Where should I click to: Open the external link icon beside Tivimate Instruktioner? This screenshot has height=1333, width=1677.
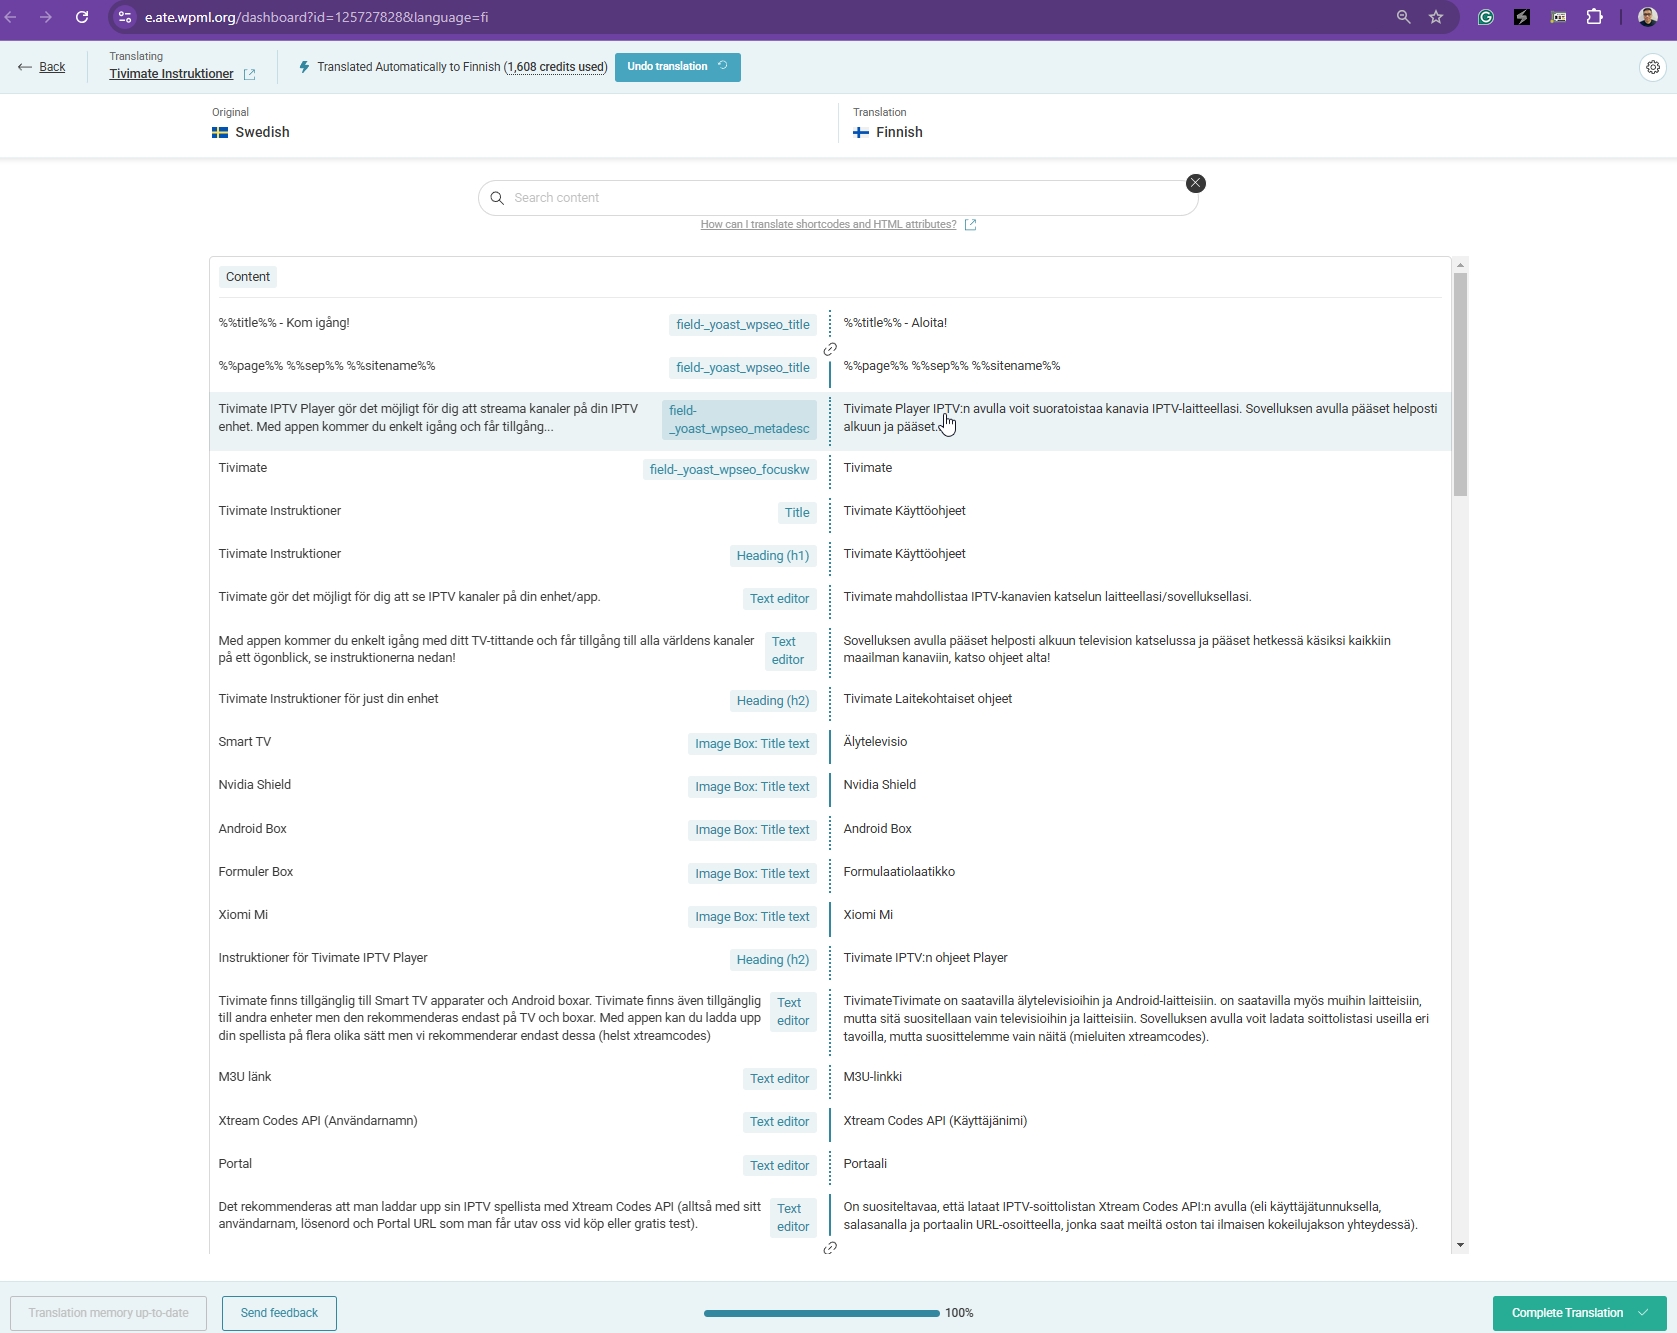(x=249, y=75)
